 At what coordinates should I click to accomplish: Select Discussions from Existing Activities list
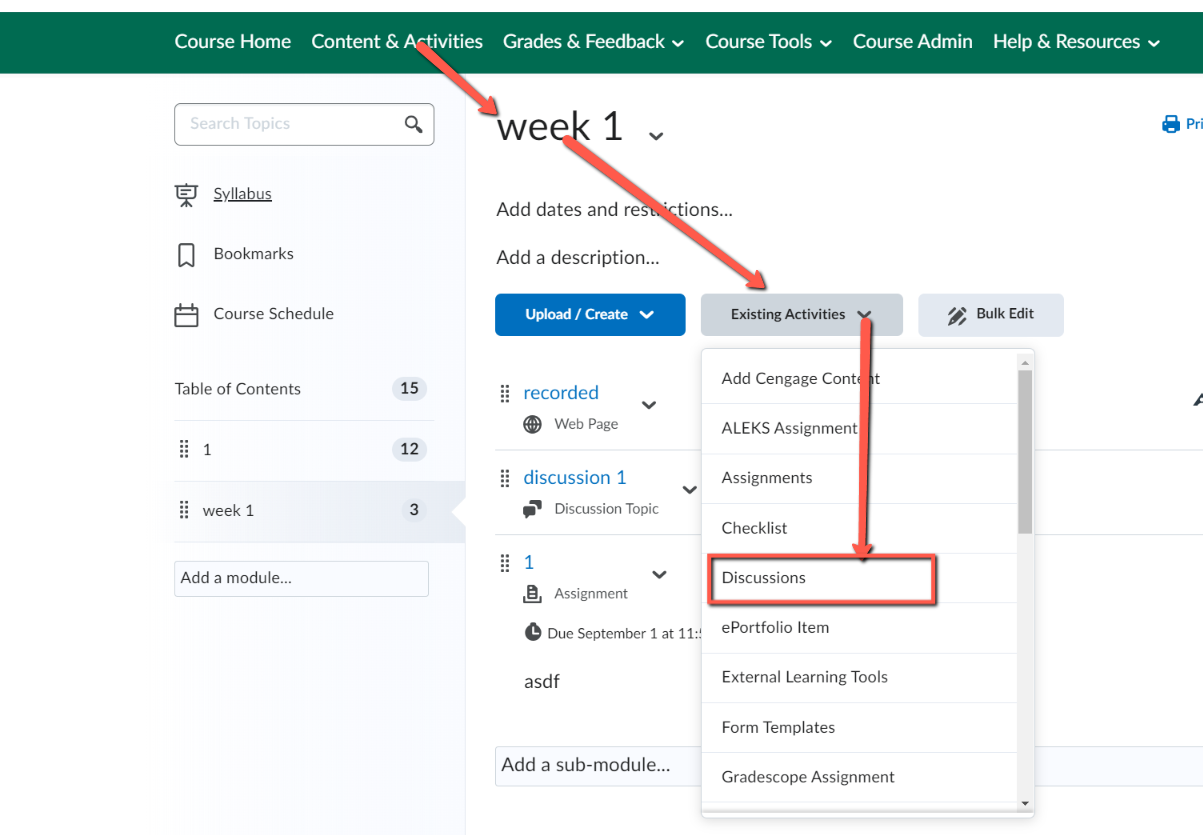point(764,578)
